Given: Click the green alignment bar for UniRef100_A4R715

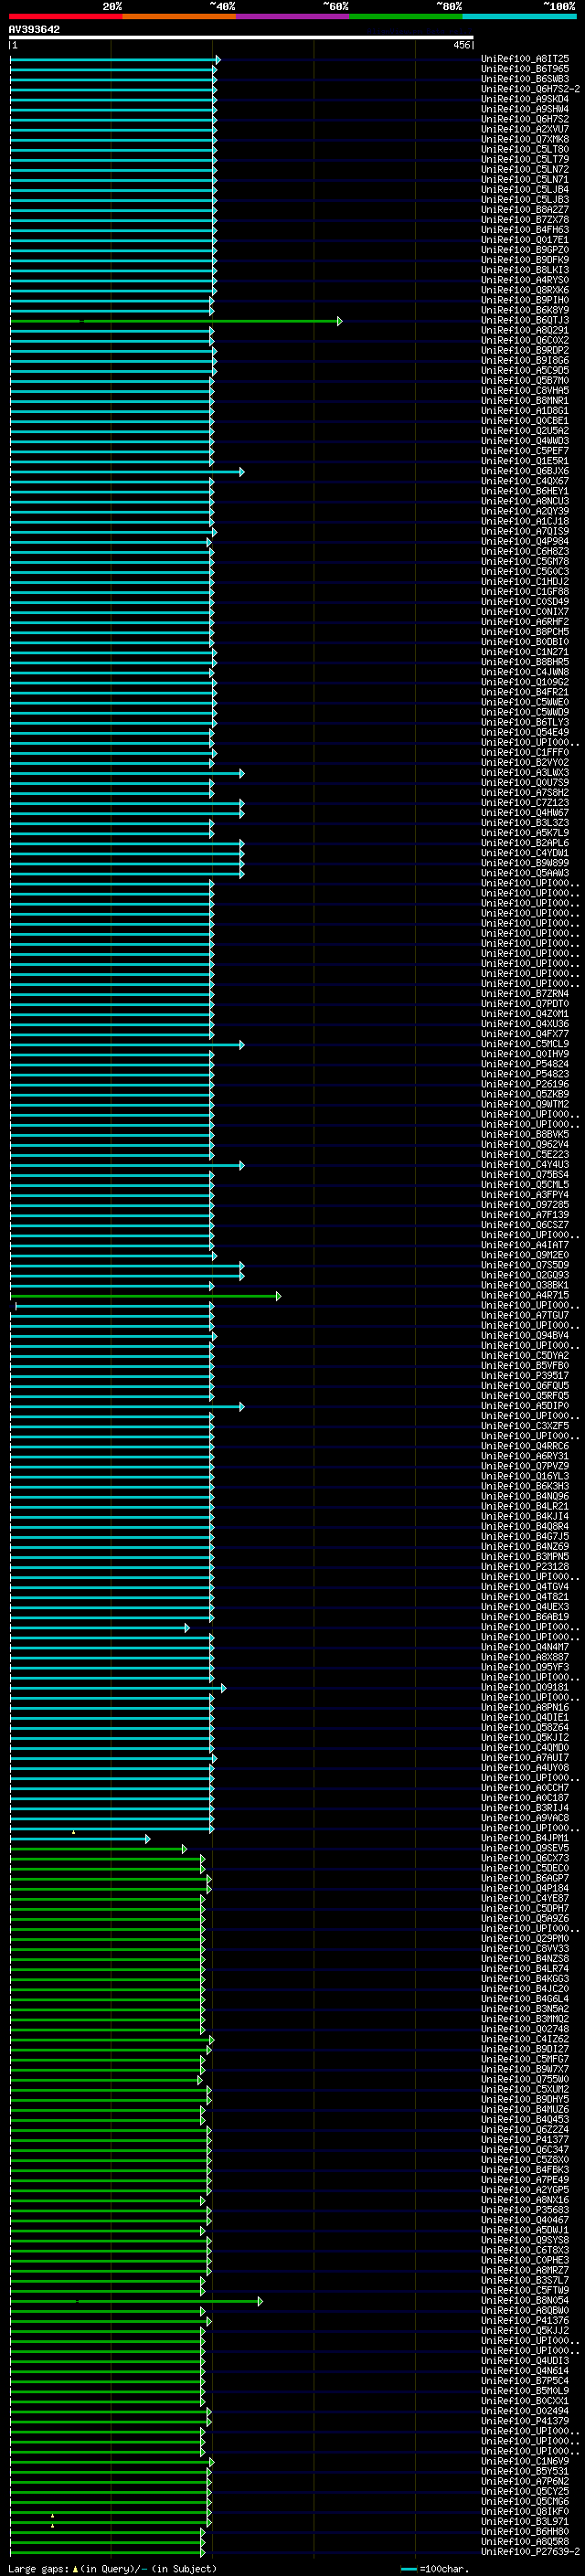Looking at the screenshot, I should [x=145, y=1296].
